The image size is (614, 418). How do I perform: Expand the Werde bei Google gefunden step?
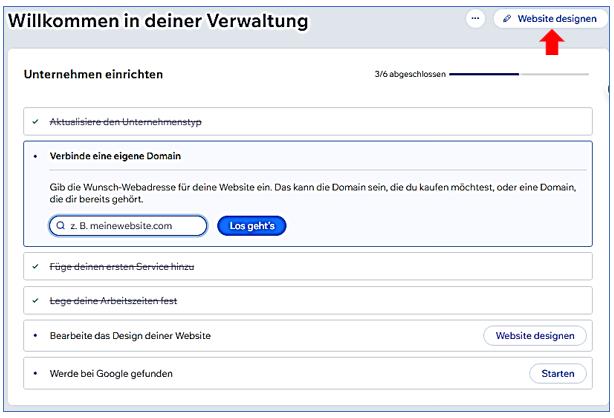[111, 373]
